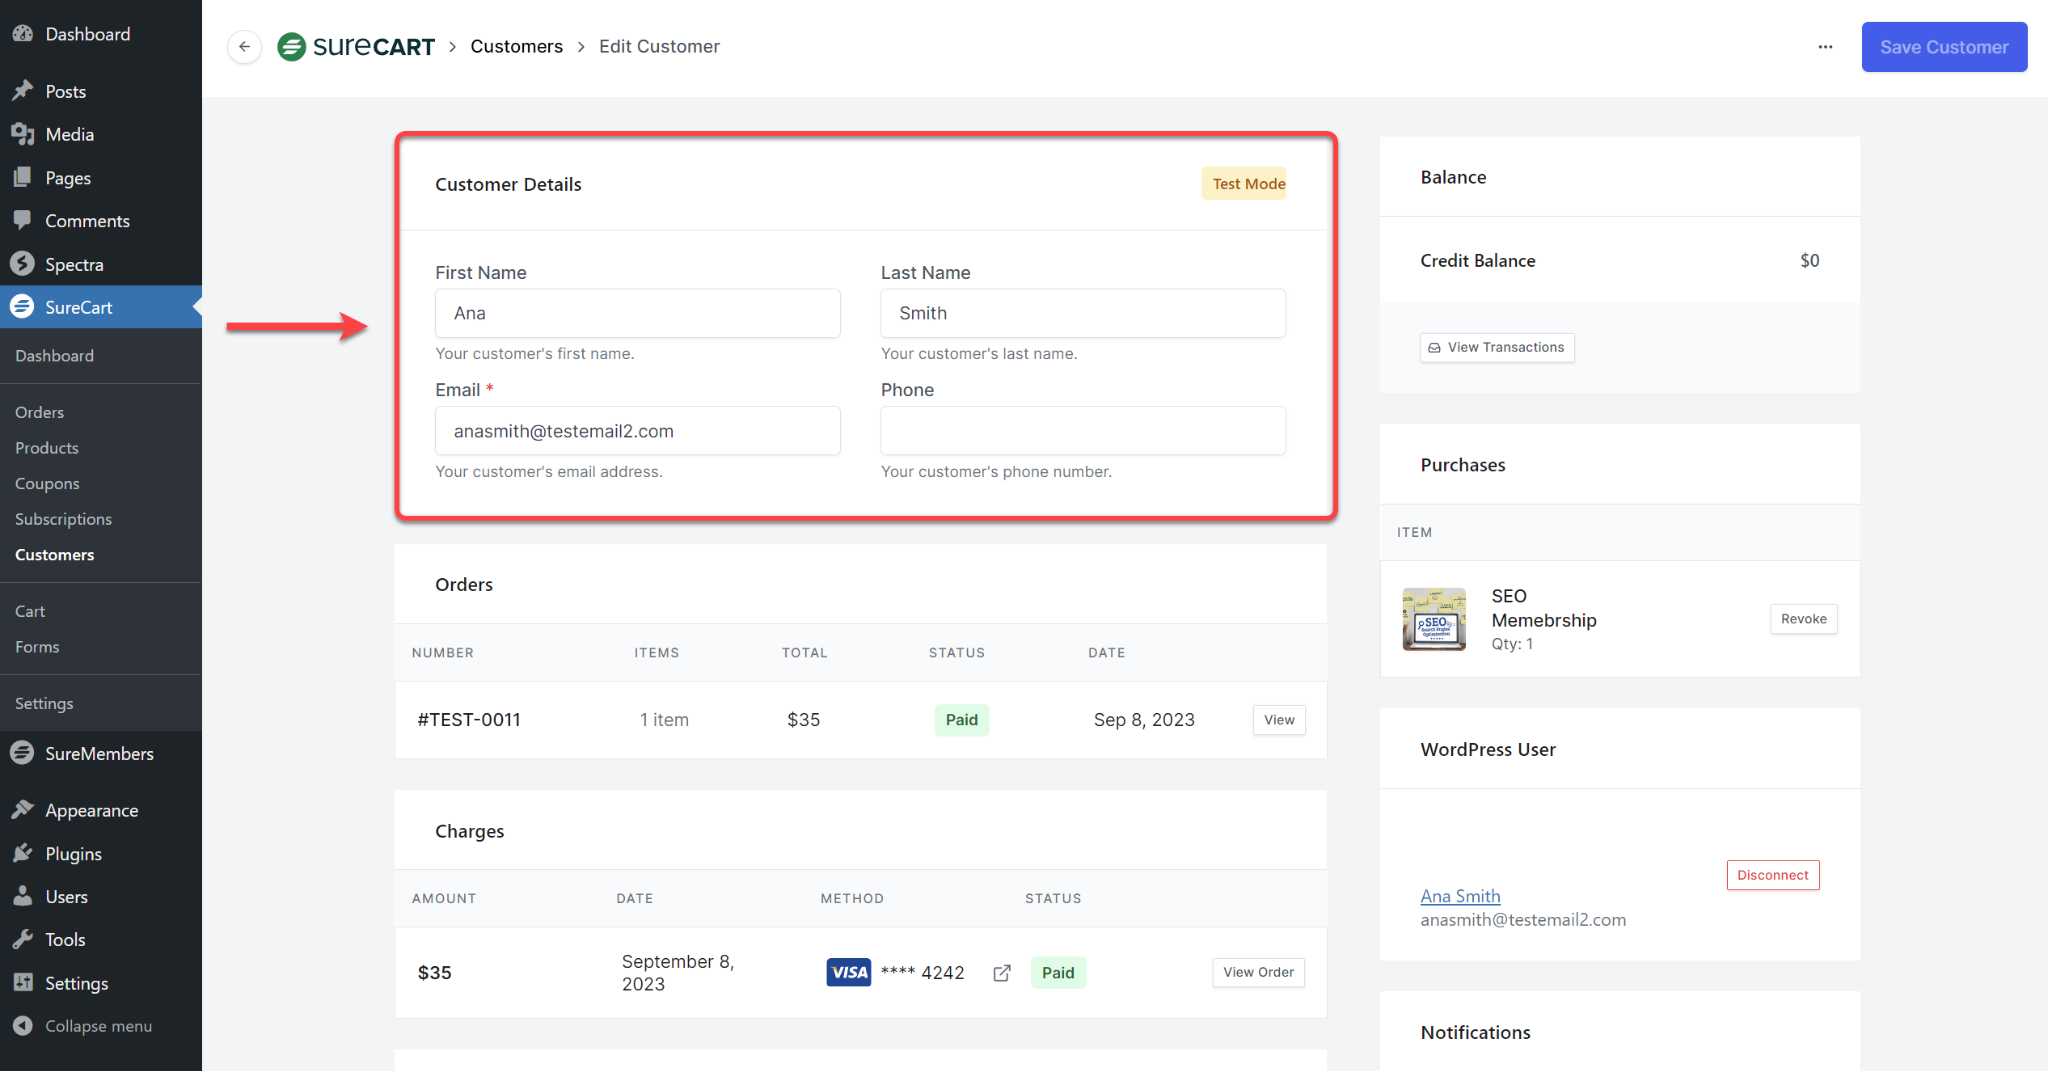Click the back arrow beside the breadcrumb
This screenshot has width=2048, height=1071.
pyautogui.click(x=244, y=47)
